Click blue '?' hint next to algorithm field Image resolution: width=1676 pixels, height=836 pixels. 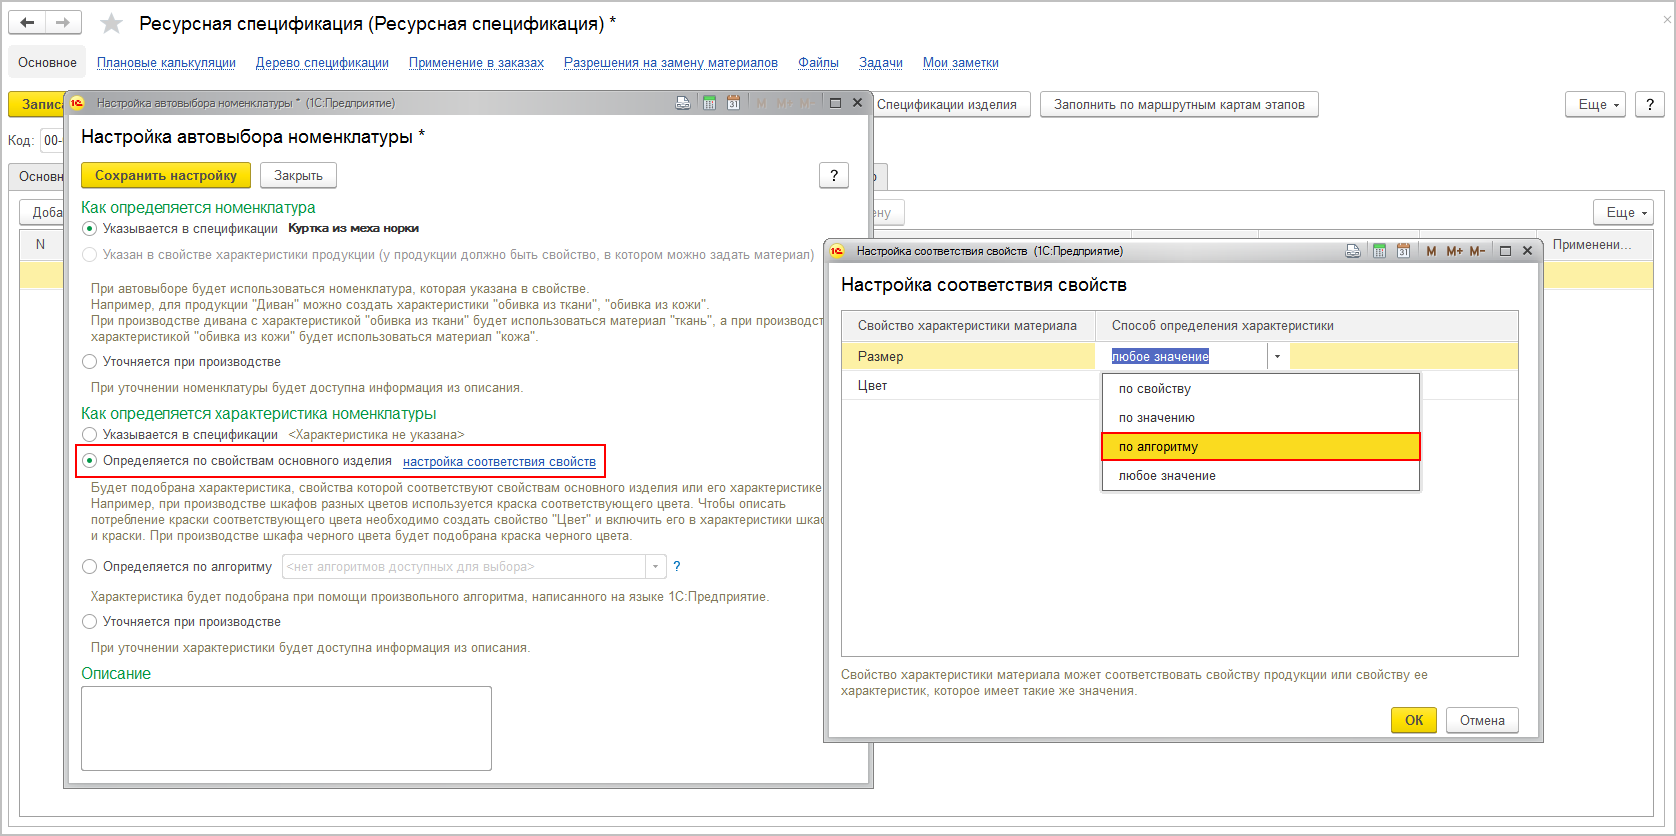click(x=677, y=566)
